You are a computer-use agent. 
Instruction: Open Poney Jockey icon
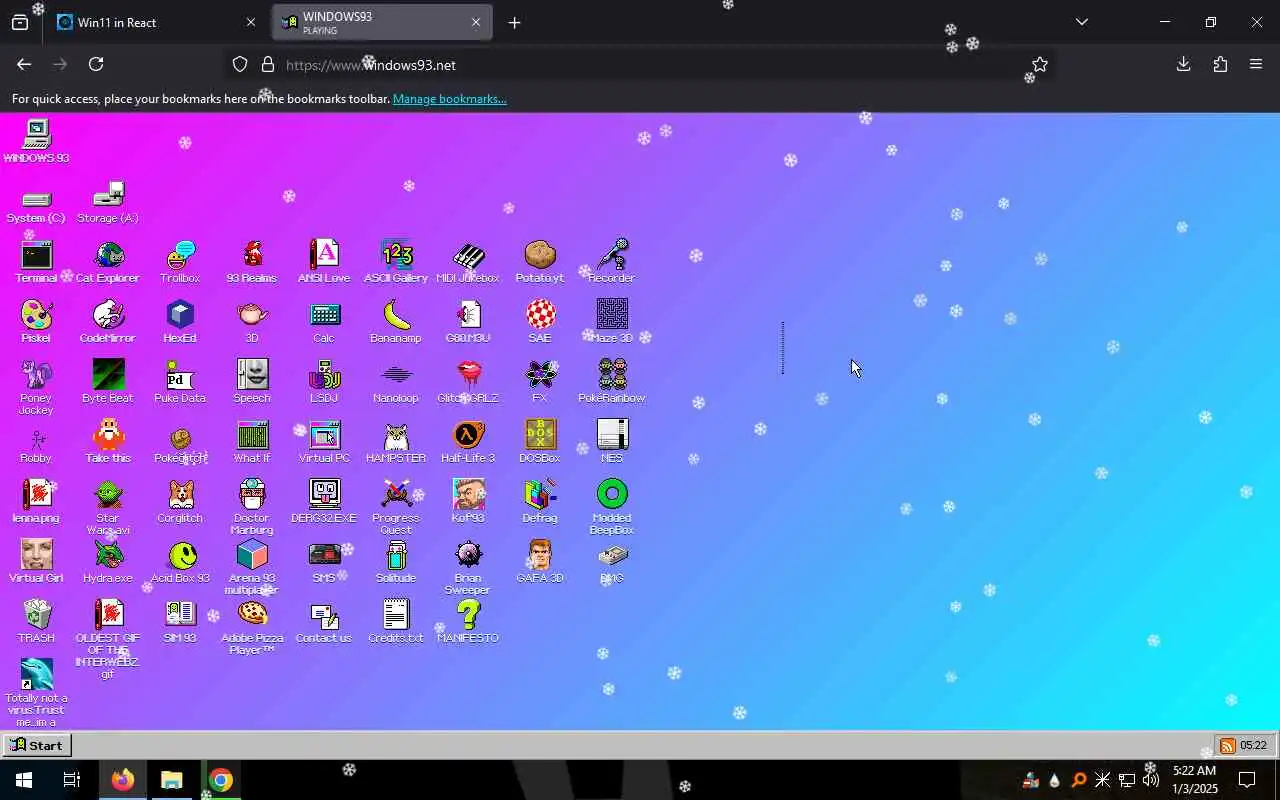point(36,387)
